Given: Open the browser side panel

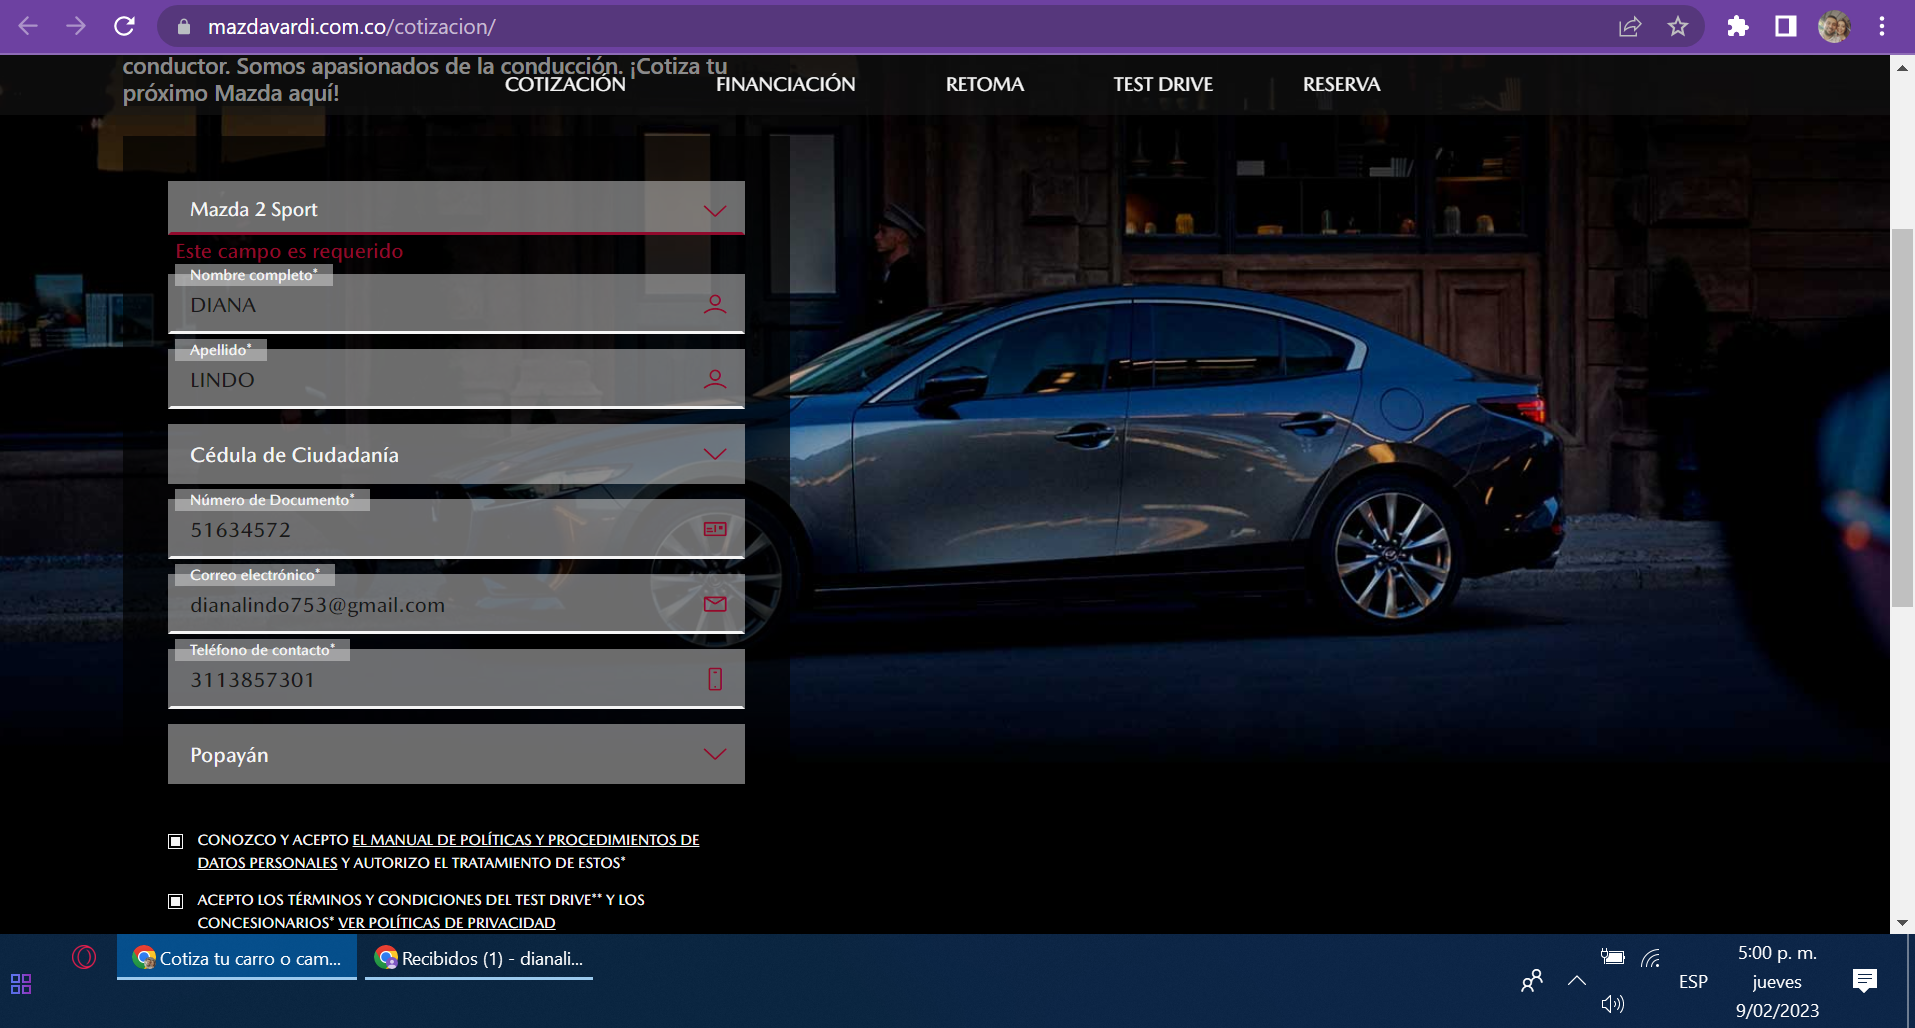Looking at the screenshot, I should pos(1786,27).
